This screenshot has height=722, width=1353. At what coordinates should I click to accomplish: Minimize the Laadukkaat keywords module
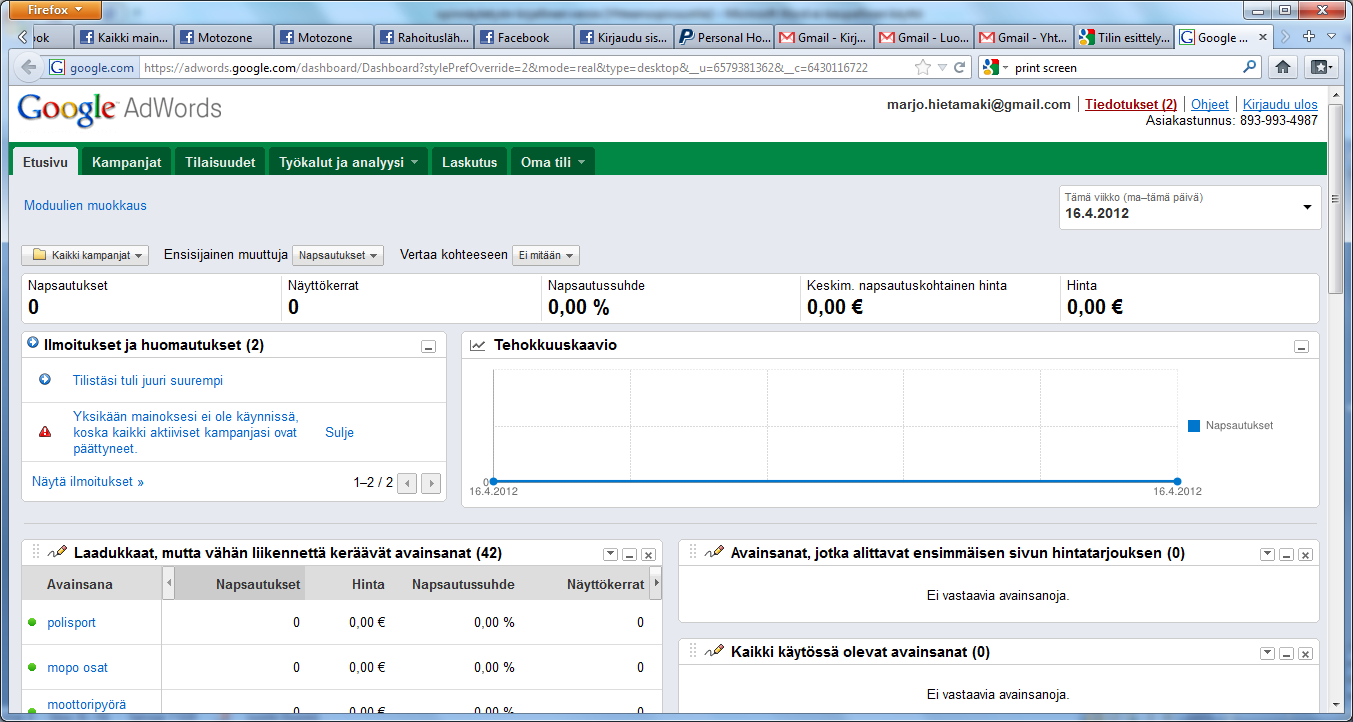click(x=629, y=554)
